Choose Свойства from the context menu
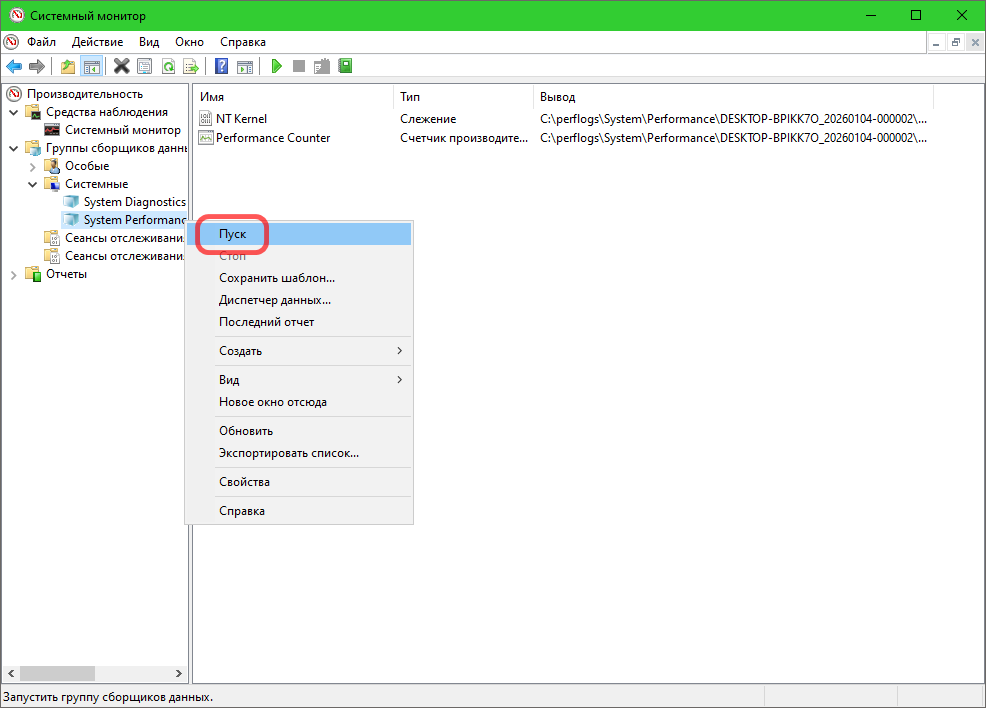This screenshot has width=986, height=708. (244, 482)
